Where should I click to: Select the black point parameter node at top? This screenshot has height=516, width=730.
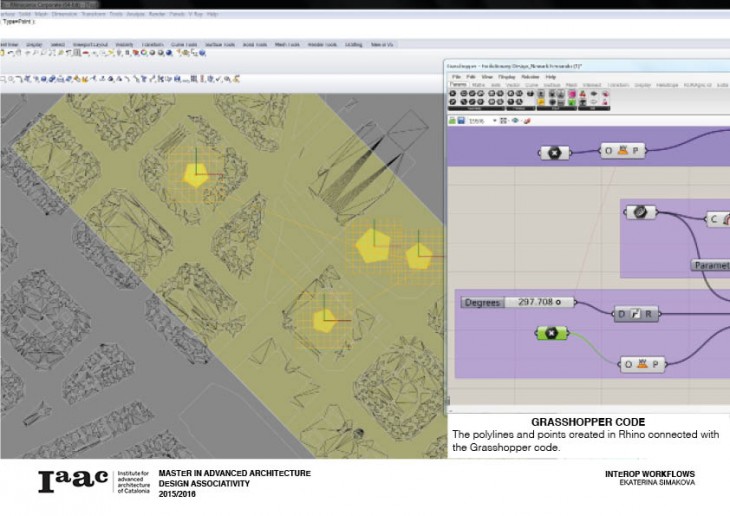click(552, 152)
